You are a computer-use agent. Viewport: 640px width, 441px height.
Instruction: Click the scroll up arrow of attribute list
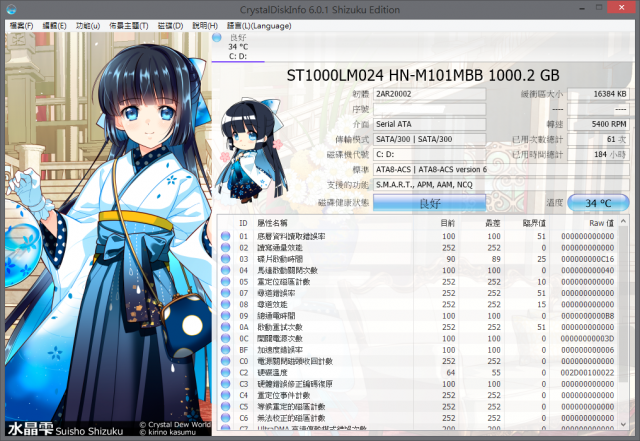[623, 222]
